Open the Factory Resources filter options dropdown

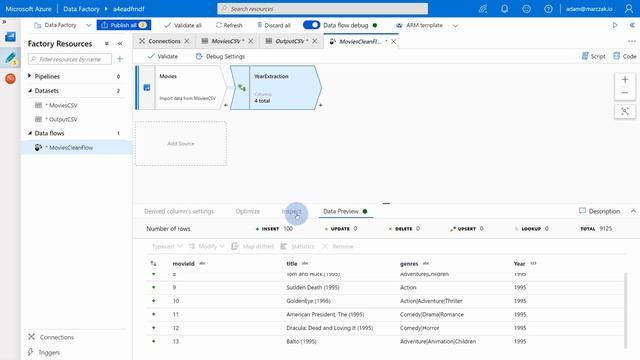coord(107,43)
